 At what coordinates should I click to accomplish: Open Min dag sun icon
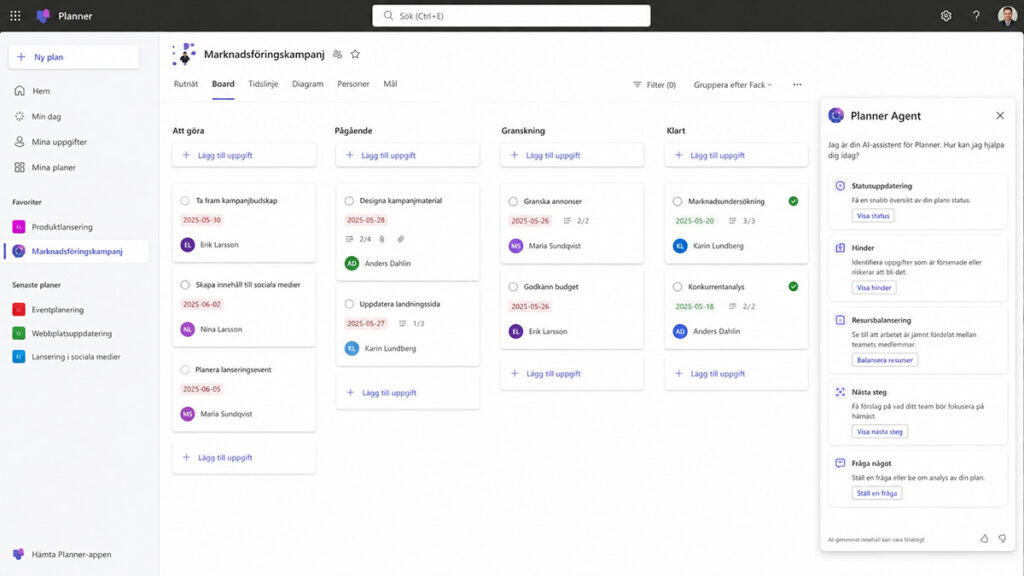tap(20, 116)
